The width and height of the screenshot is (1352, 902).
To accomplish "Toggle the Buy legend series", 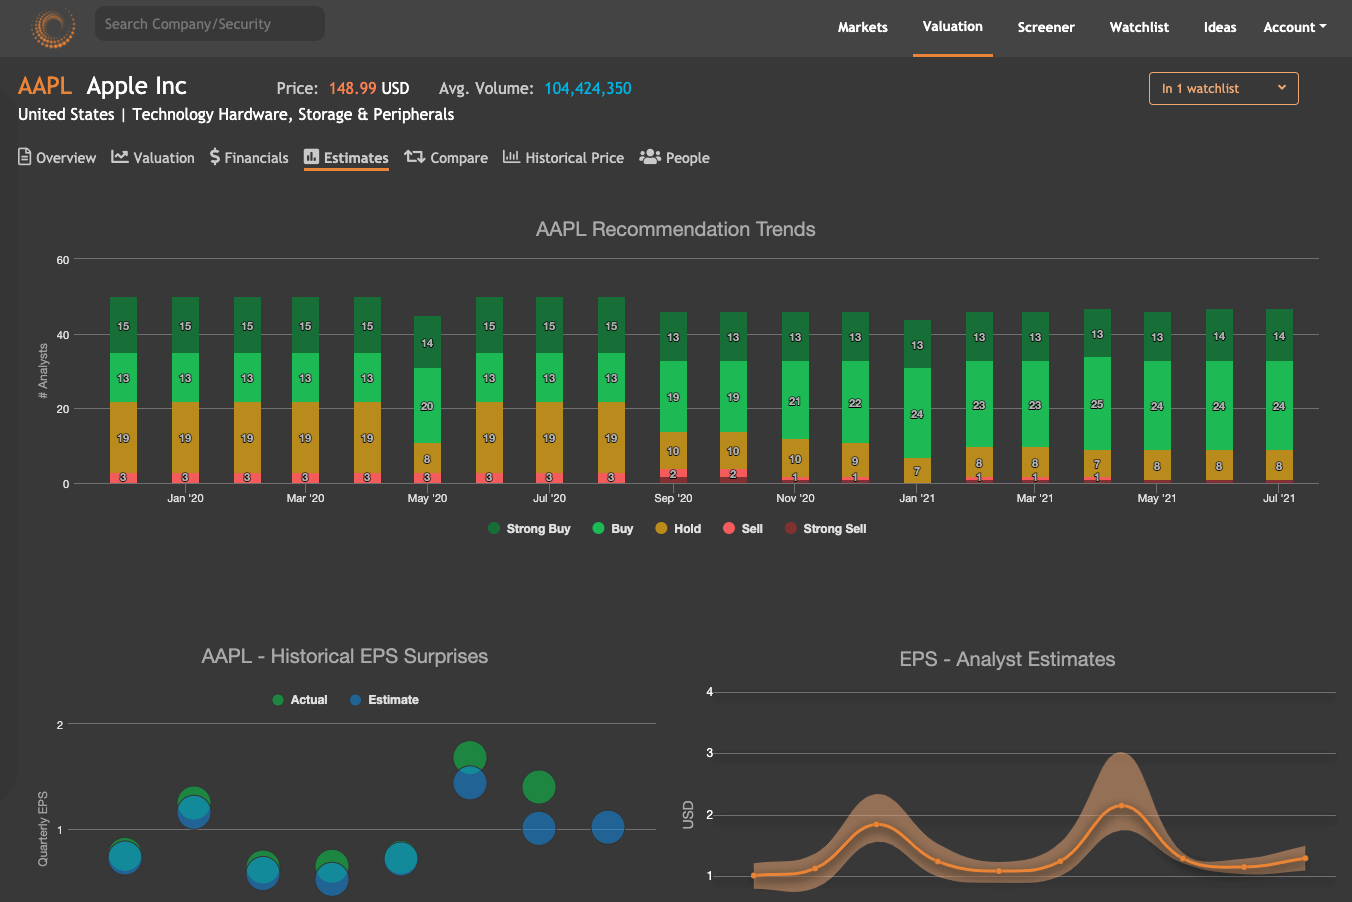I will coord(613,529).
